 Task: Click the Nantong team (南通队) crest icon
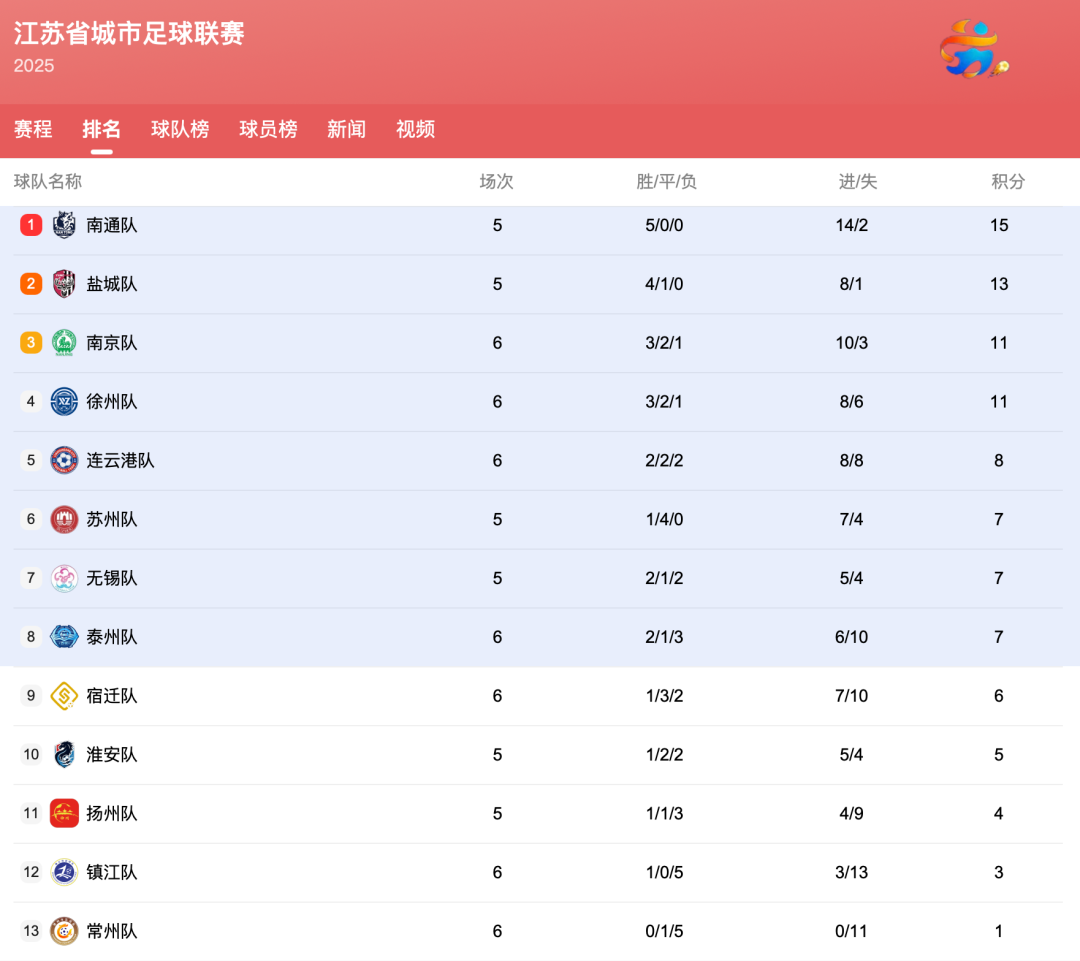point(64,225)
